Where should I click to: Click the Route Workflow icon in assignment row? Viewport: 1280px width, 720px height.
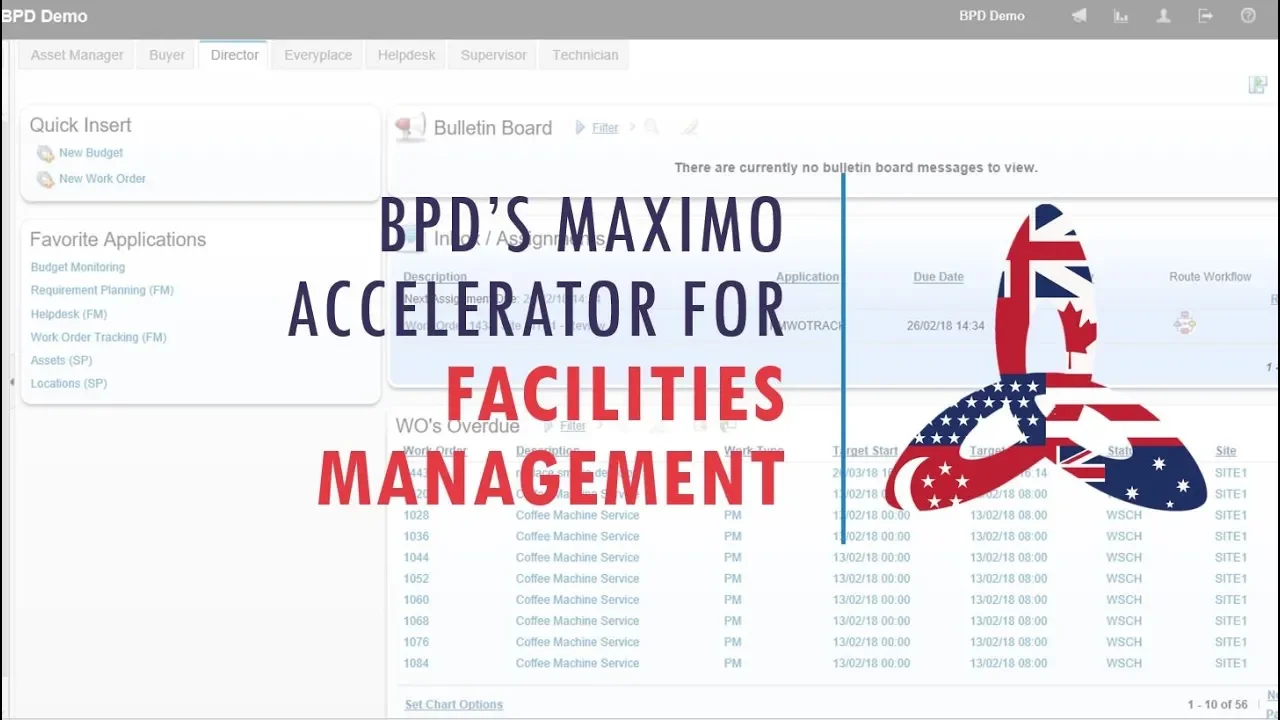(1185, 323)
